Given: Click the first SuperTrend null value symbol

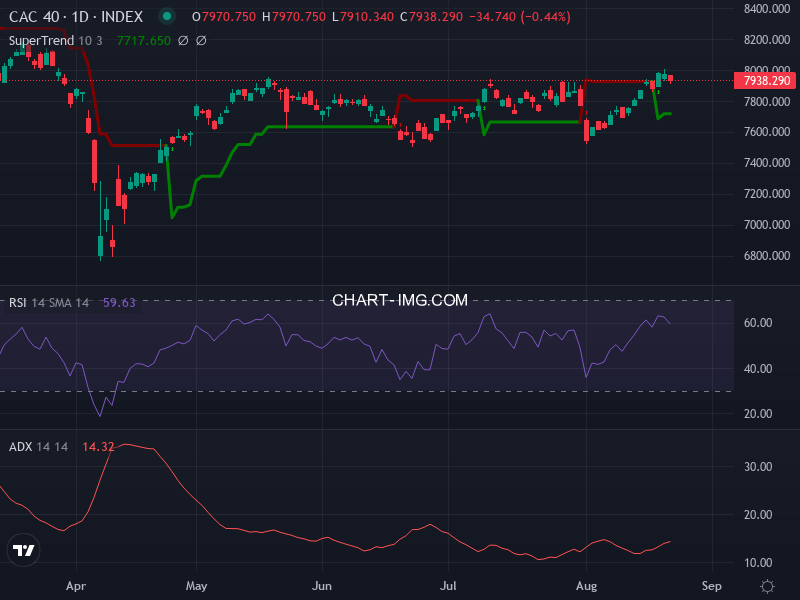Looking at the screenshot, I should (183, 40).
